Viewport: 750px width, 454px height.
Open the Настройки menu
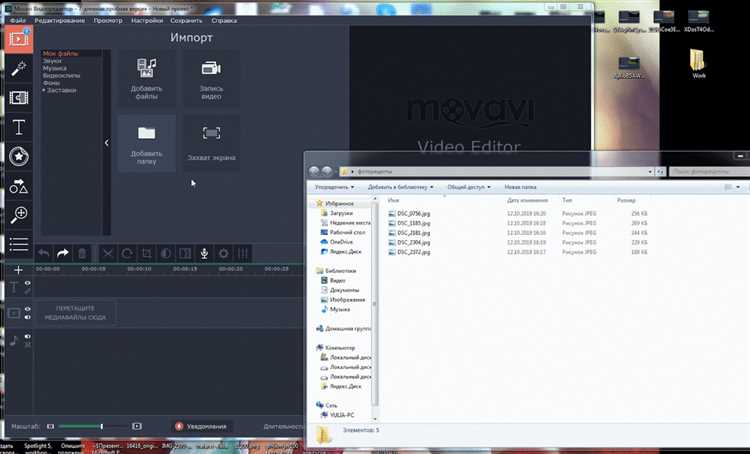coord(147,21)
